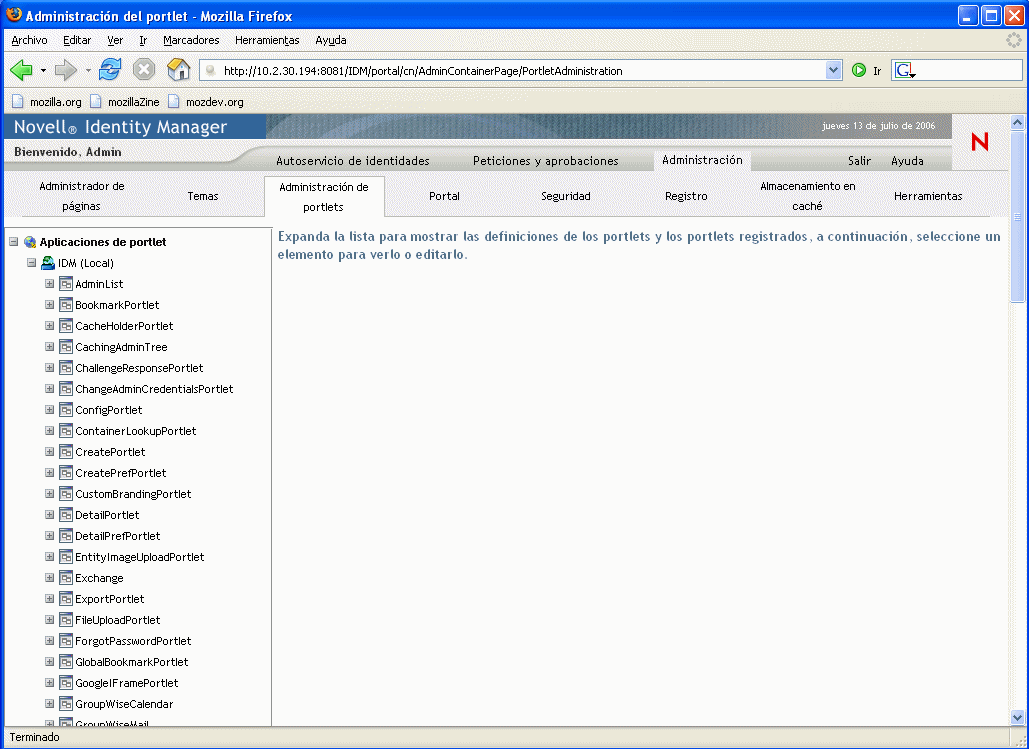Click the BookmarkPortlet portlet icon

coord(66,305)
